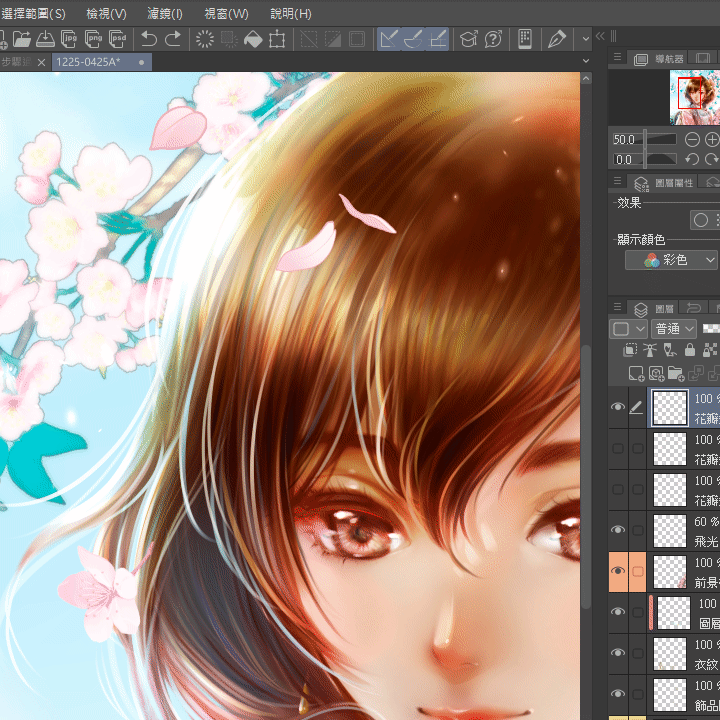The height and width of the screenshot is (720, 720).
Task: Zoom out with the minus icon in the navigator
Action: (x=692, y=140)
